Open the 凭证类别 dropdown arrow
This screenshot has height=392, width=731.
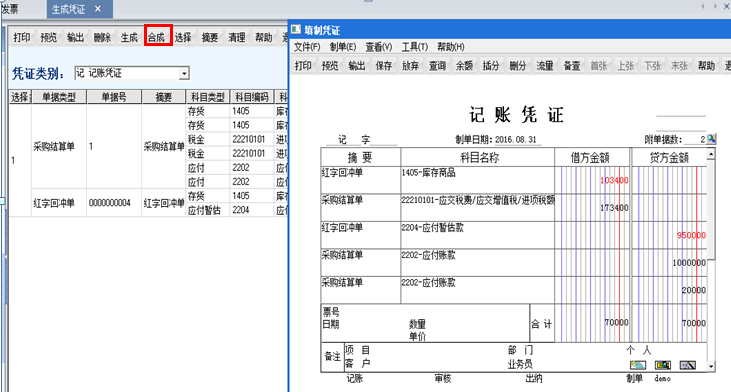[x=184, y=74]
